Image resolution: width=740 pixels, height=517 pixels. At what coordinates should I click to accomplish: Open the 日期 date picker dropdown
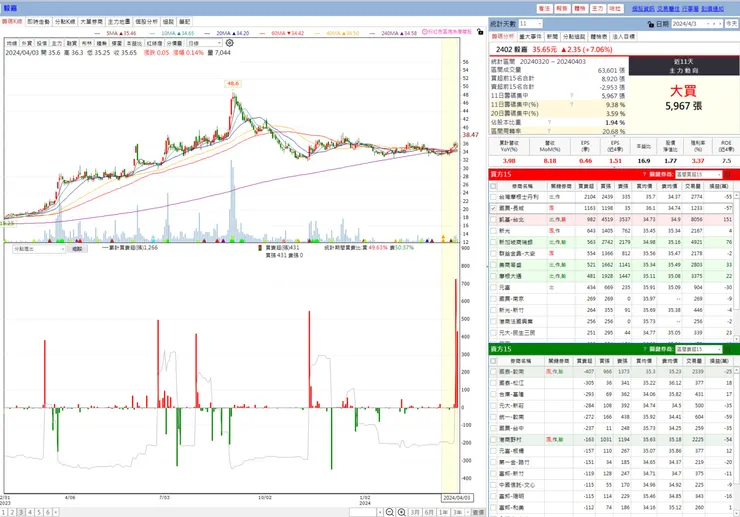[x=708, y=24]
